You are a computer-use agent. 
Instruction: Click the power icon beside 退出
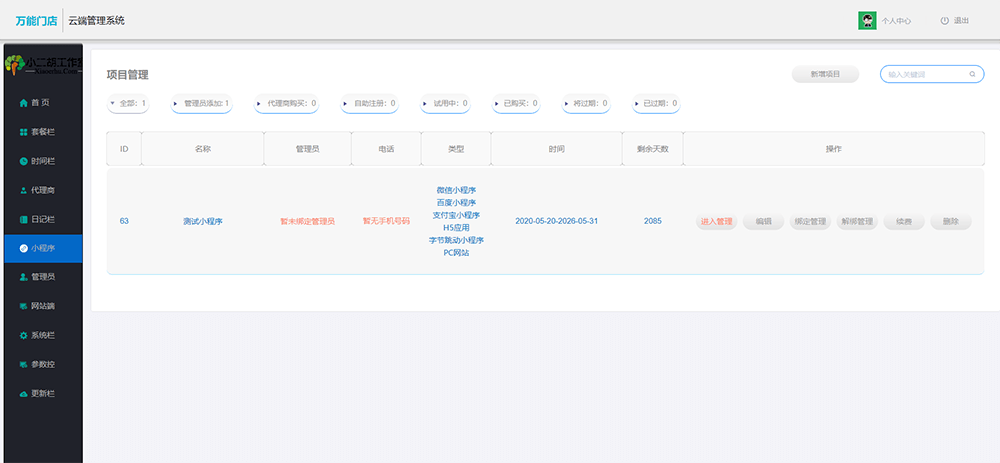[x=945, y=20]
